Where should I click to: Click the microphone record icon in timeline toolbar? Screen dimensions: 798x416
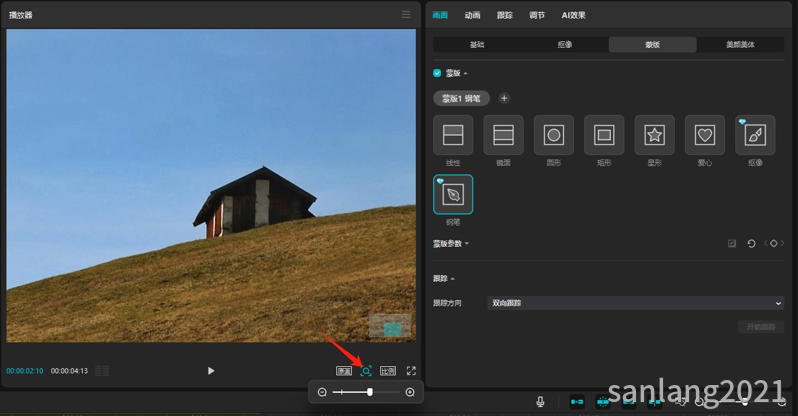(540, 402)
